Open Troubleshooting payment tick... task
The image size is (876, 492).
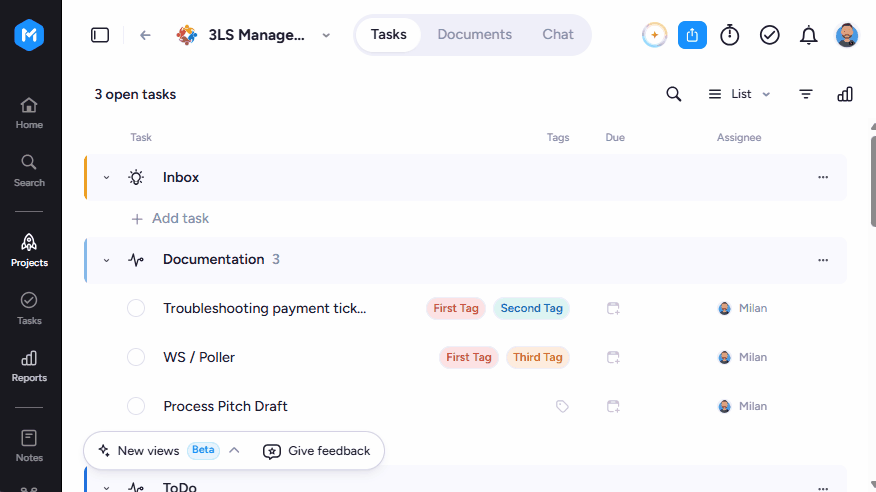[x=265, y=308]
